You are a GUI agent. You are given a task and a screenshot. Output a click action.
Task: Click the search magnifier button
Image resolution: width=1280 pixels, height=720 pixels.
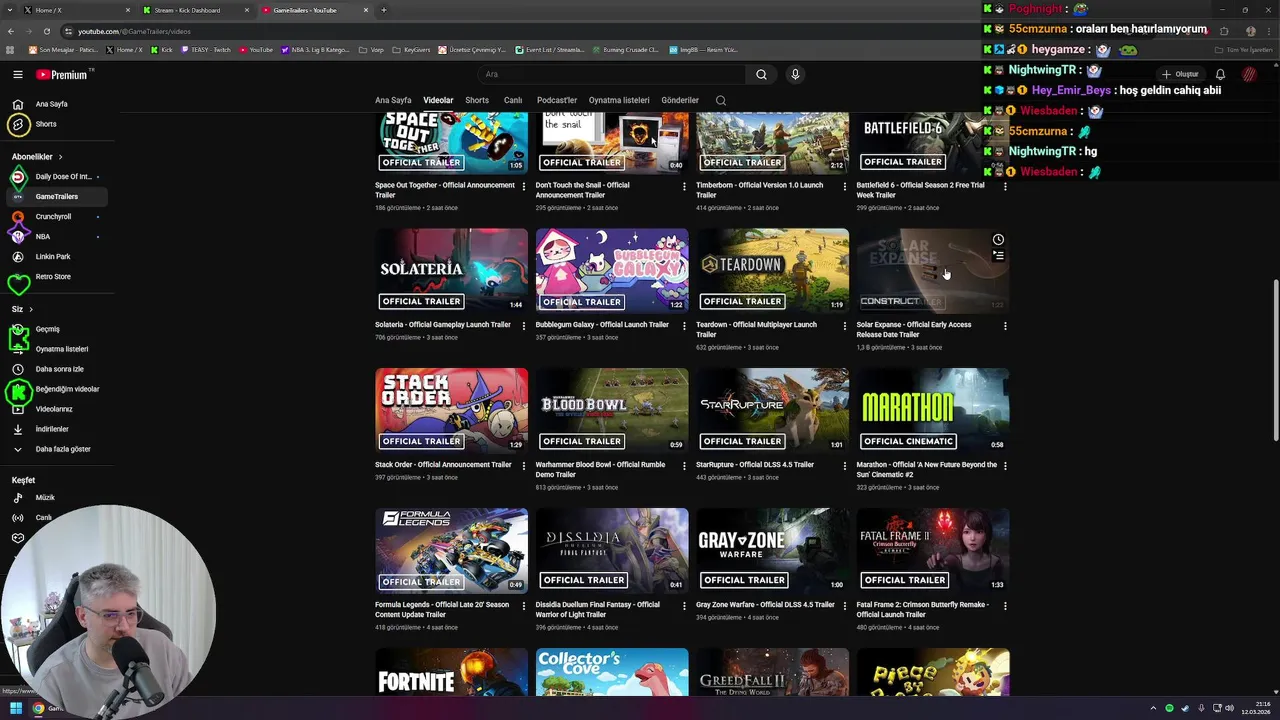[x=761, y=74]
